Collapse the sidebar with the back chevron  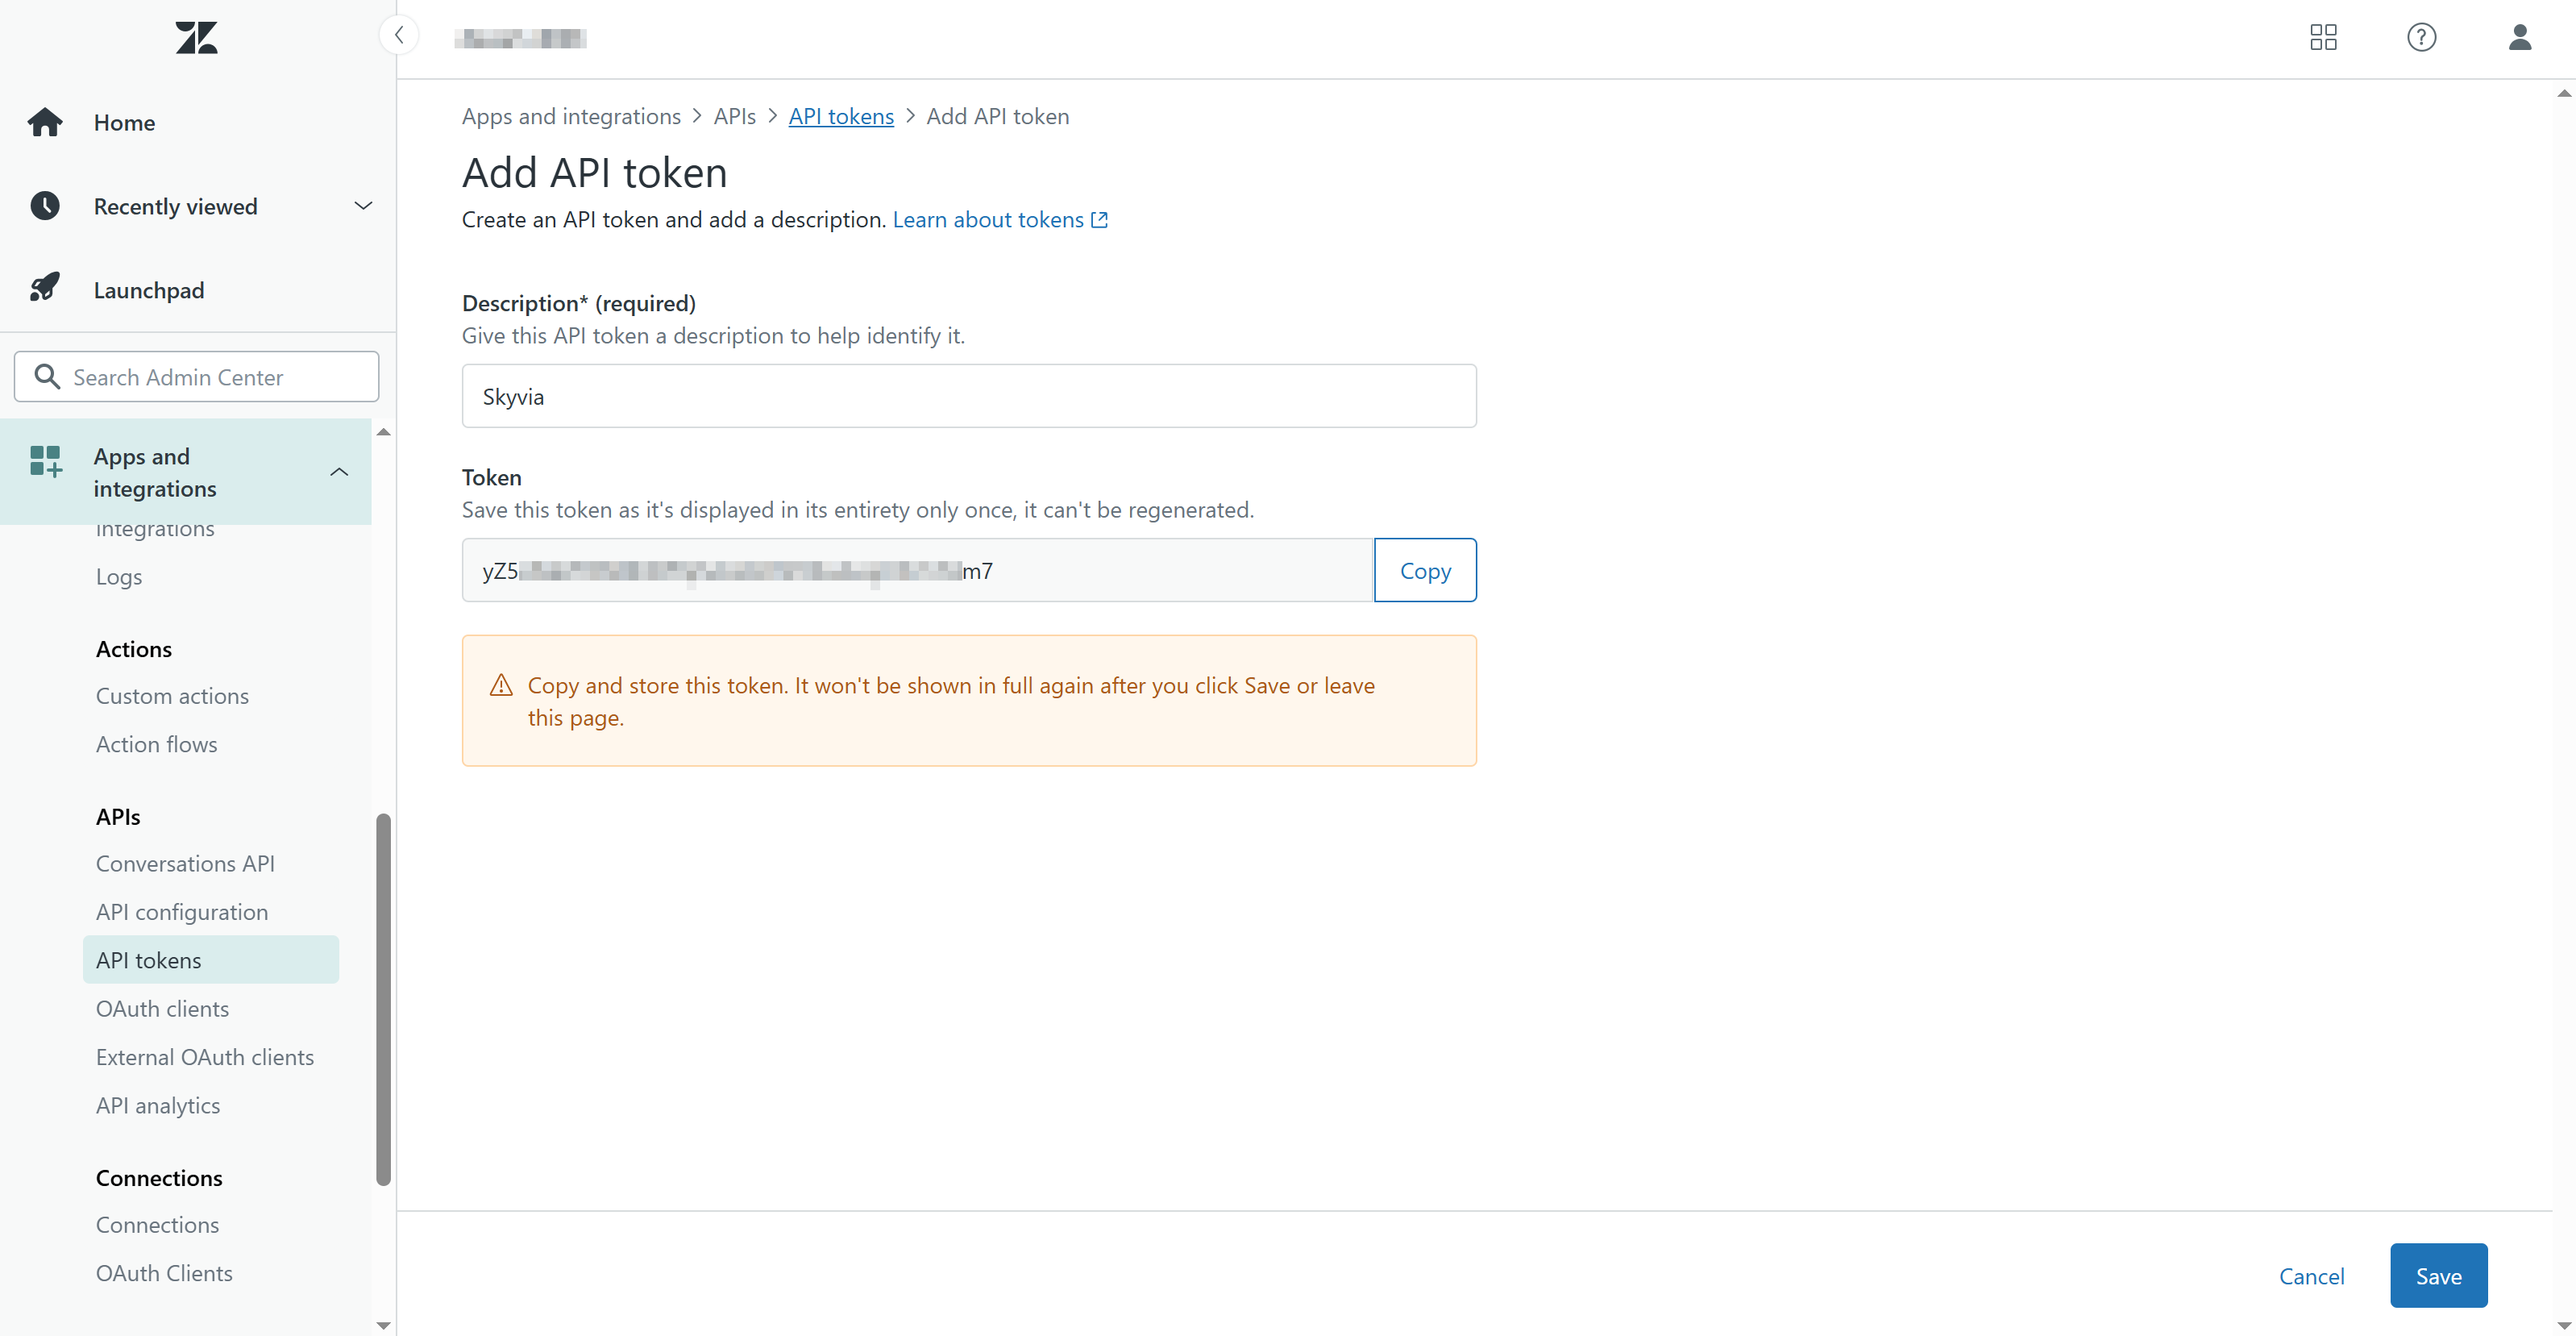[x=399, y=35]
